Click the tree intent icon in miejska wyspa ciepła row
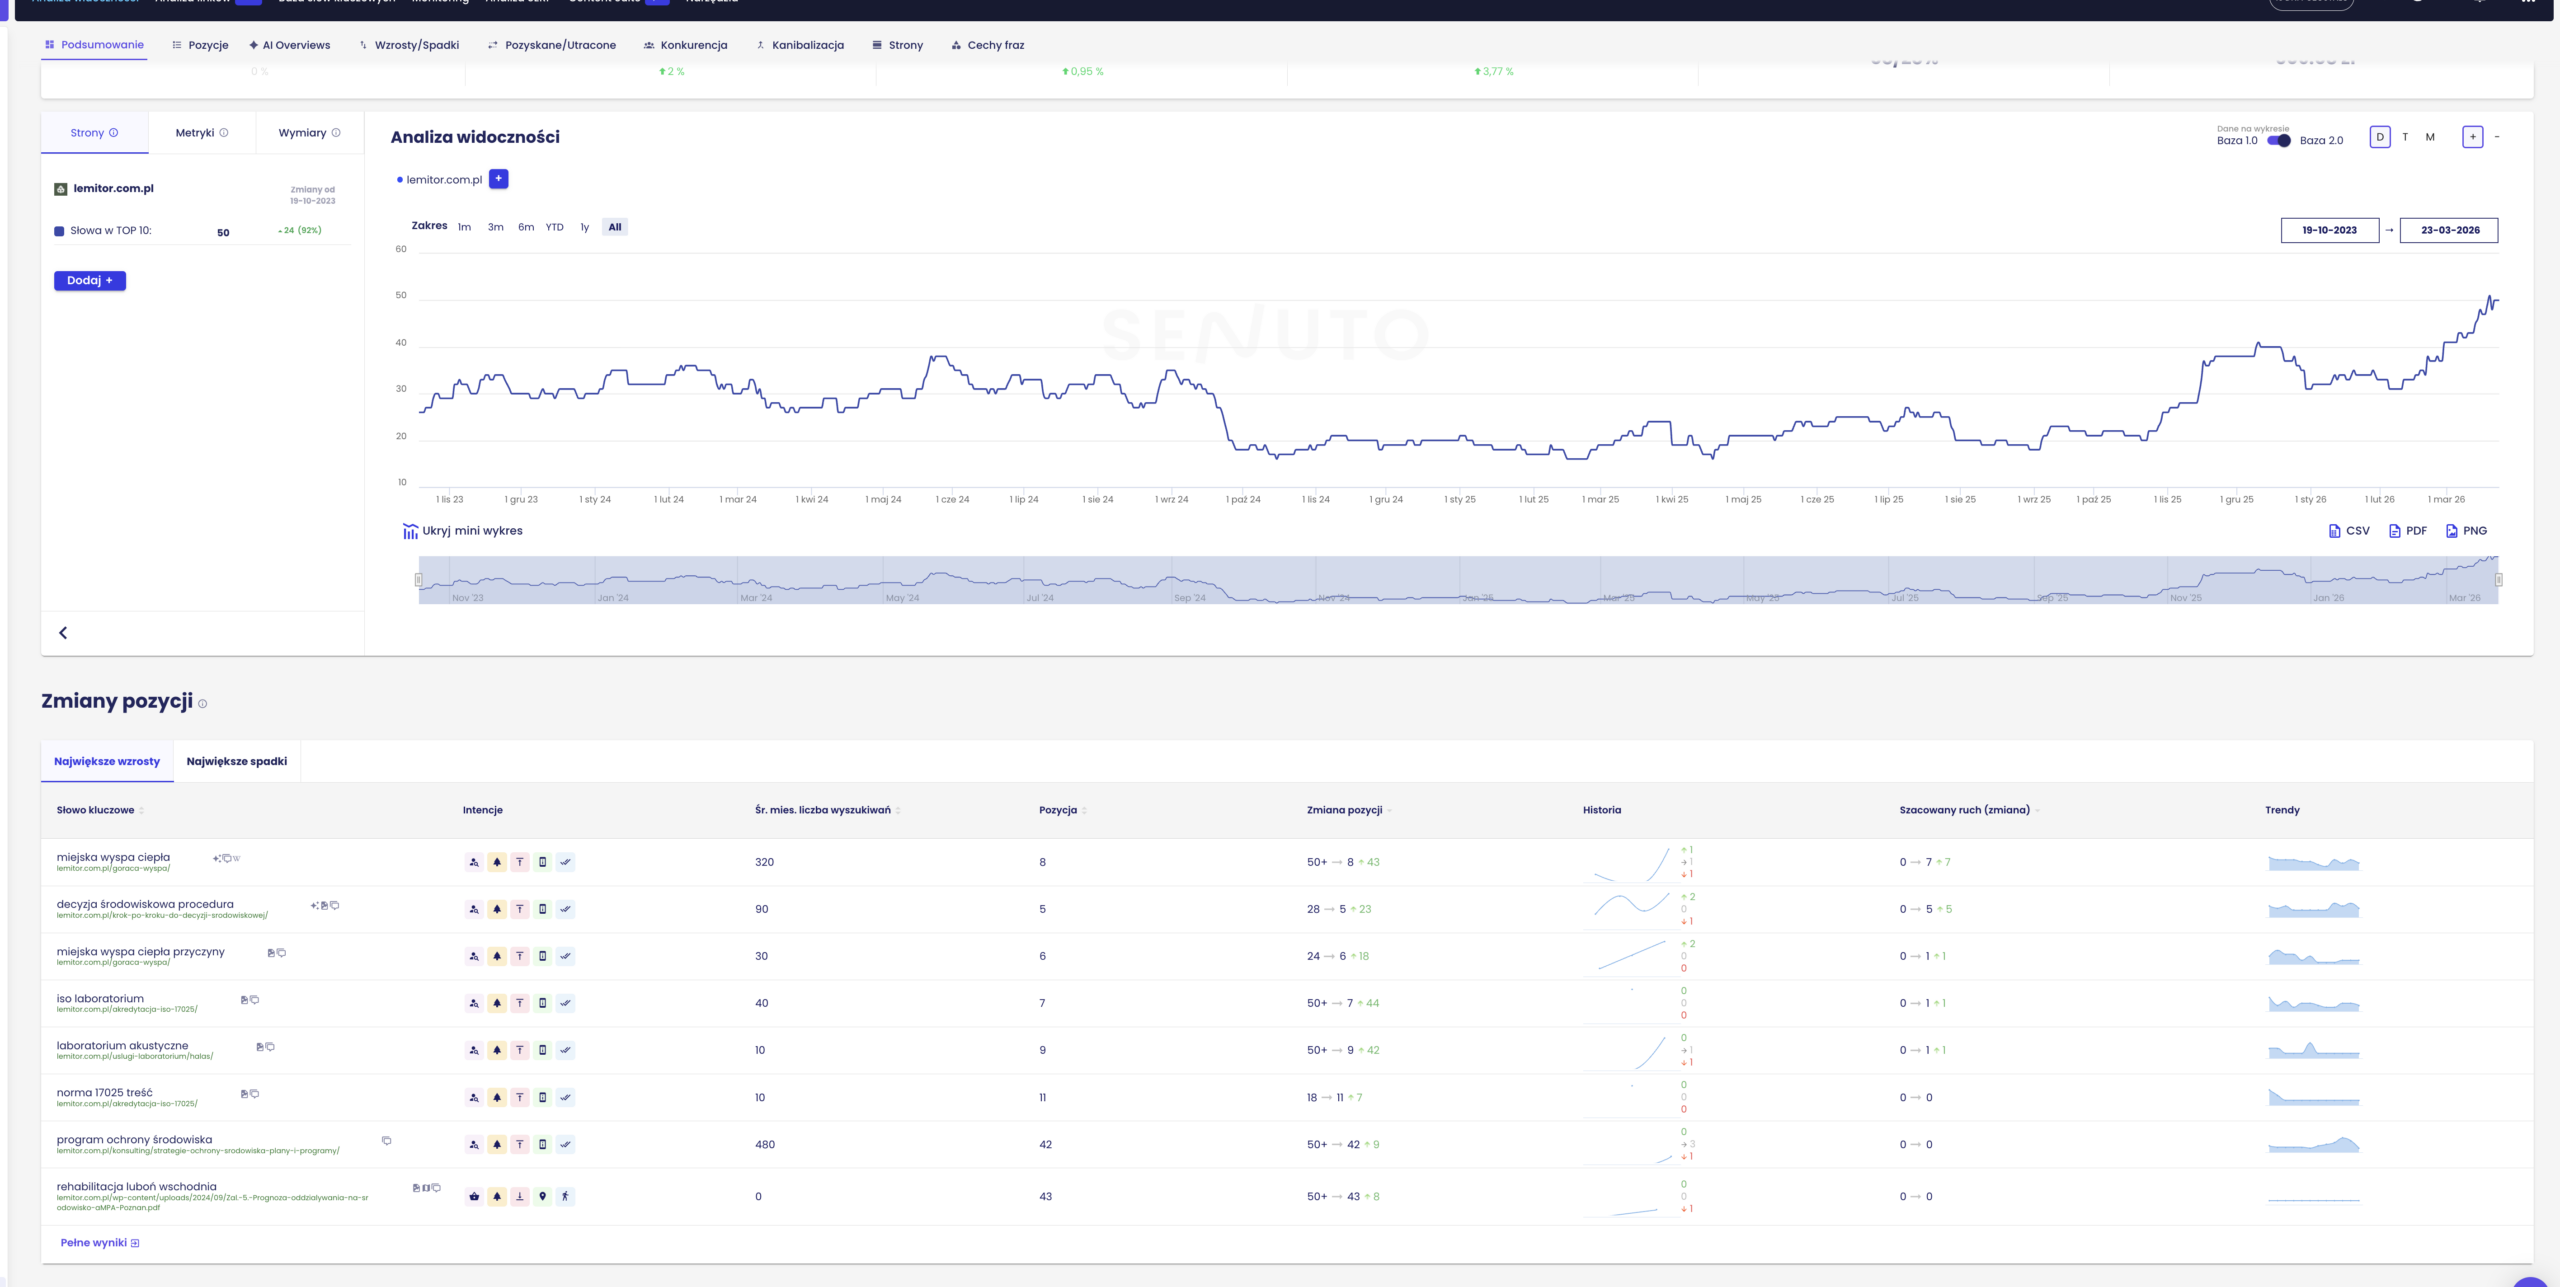Screen dimensions: 2560x1287 [497, 862]
